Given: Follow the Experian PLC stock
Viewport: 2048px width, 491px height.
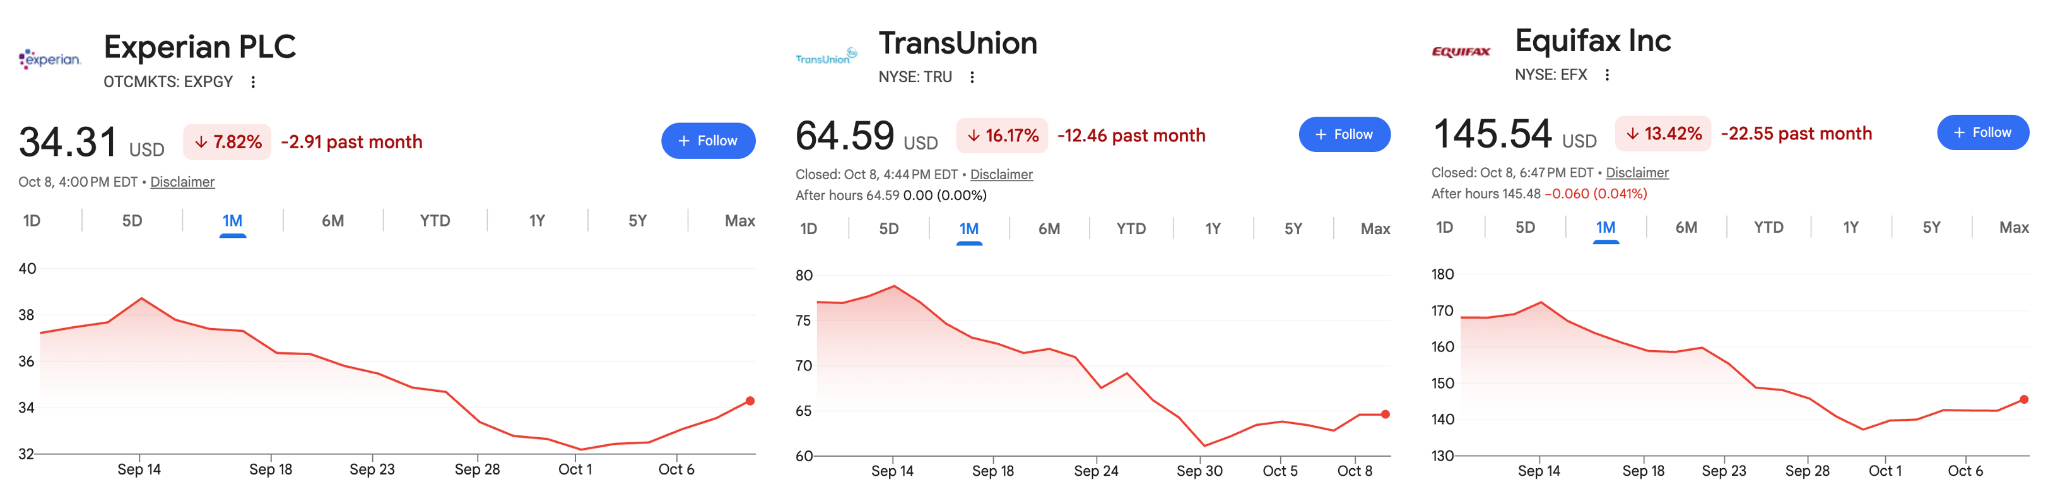Looking at the screenshot, I should pyautogui.click(x=708, y=141).
